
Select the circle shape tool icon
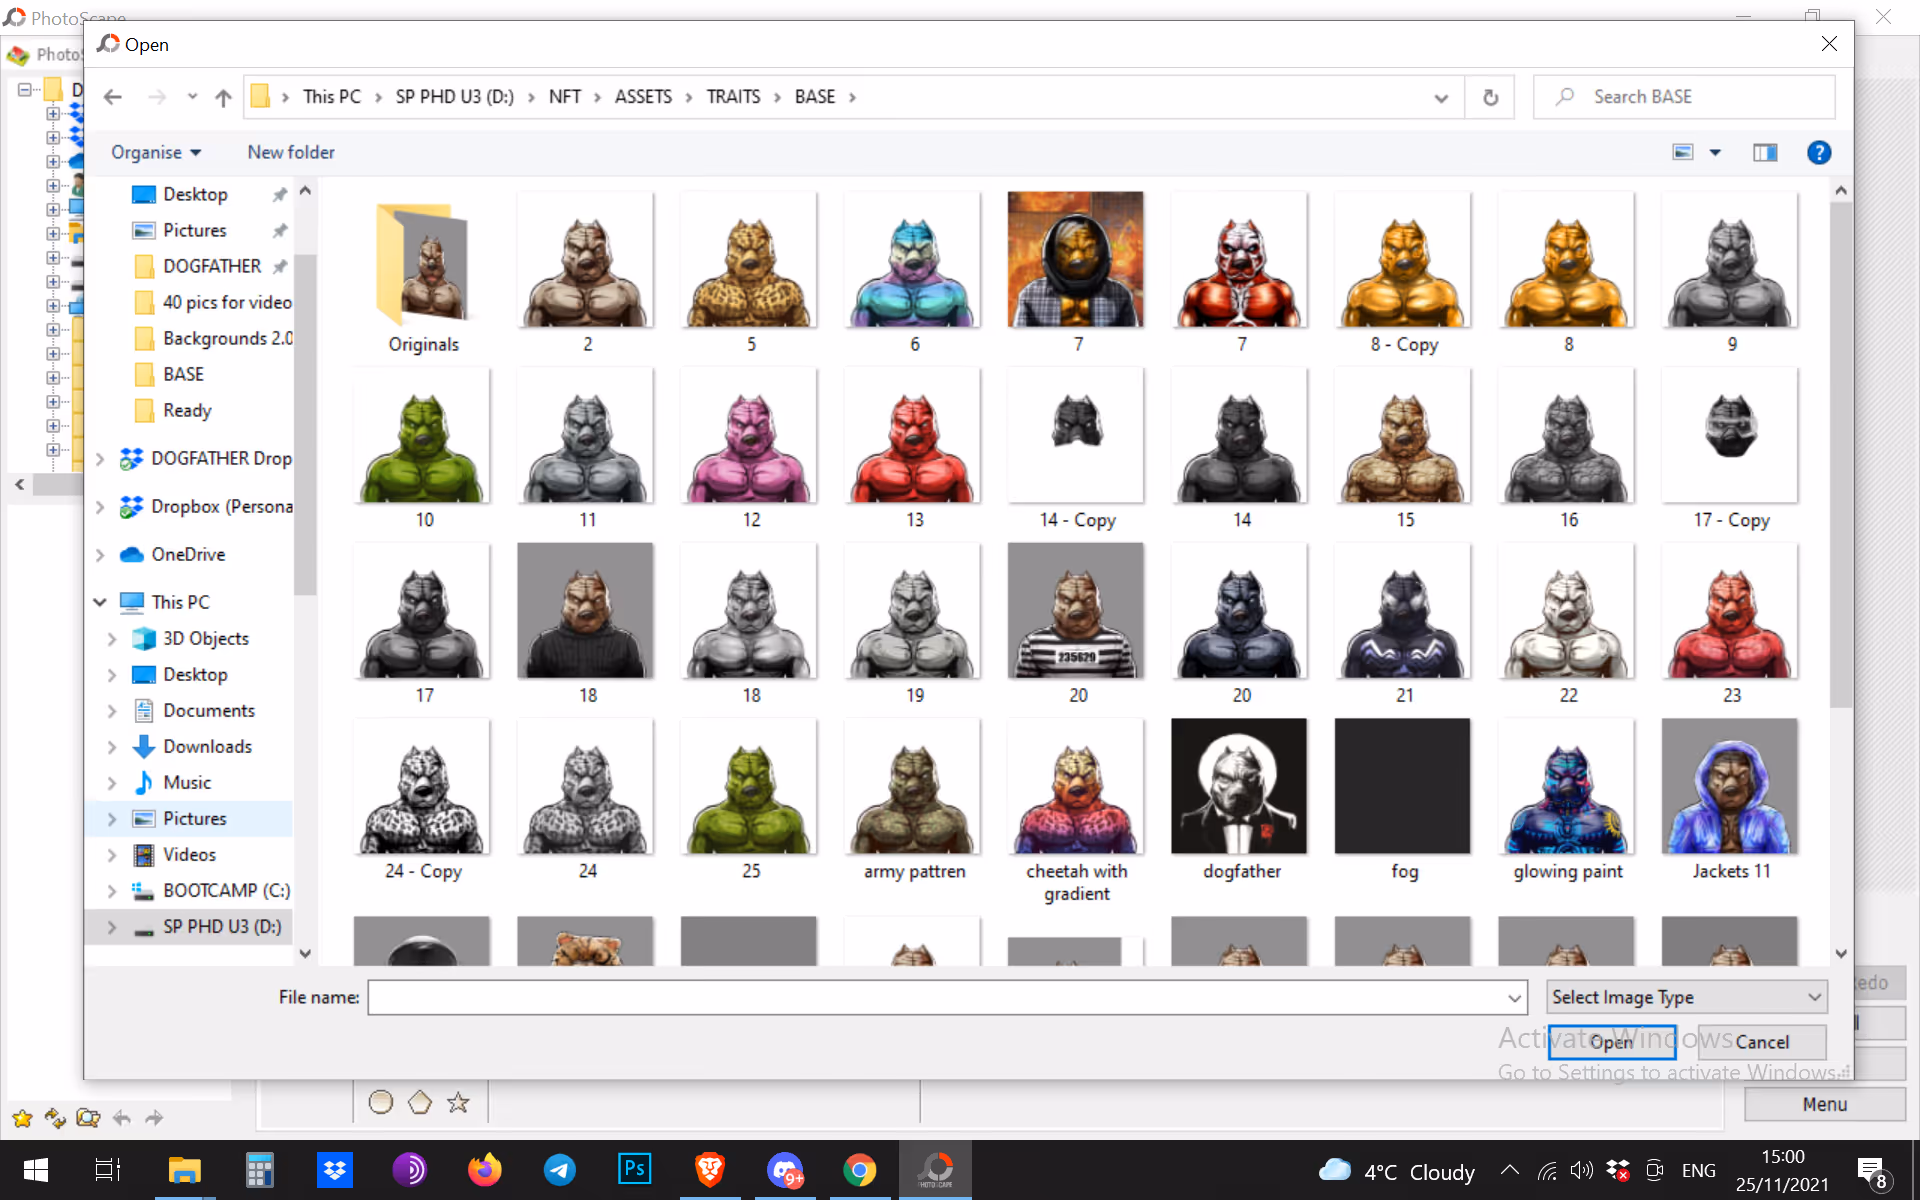(381, 1102)
